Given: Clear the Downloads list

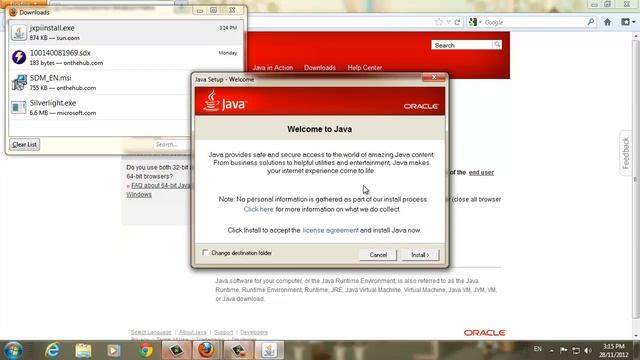Looking at the screenshot, I should [24, 144].
